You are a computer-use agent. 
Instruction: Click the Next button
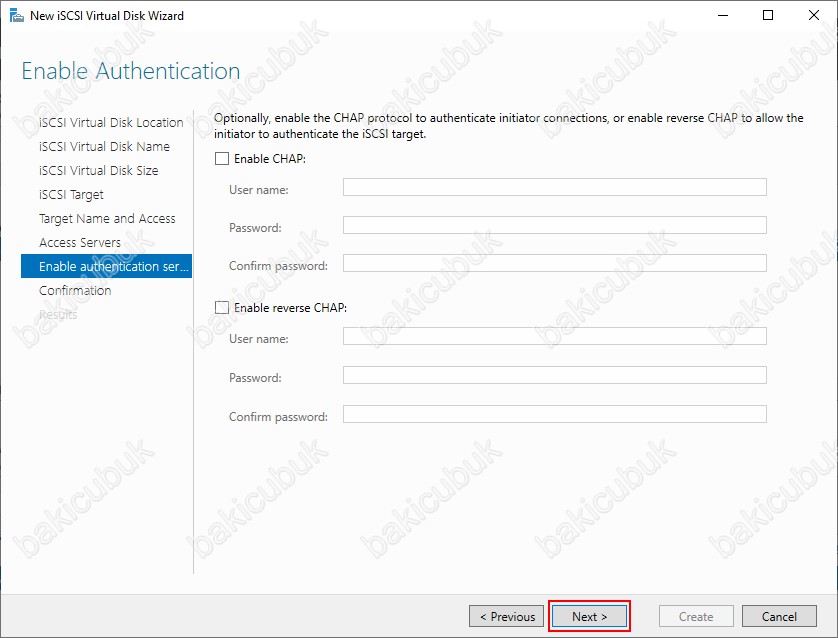click(589, 617)
